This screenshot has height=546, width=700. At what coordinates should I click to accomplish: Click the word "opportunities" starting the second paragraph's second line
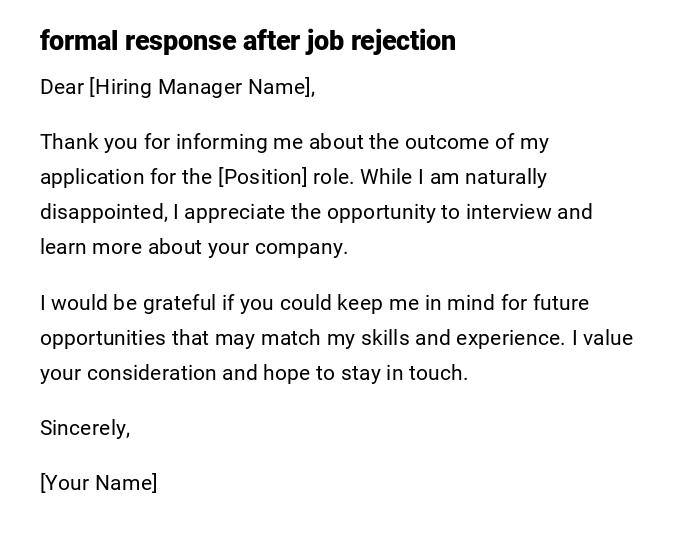tap(103, 338)
